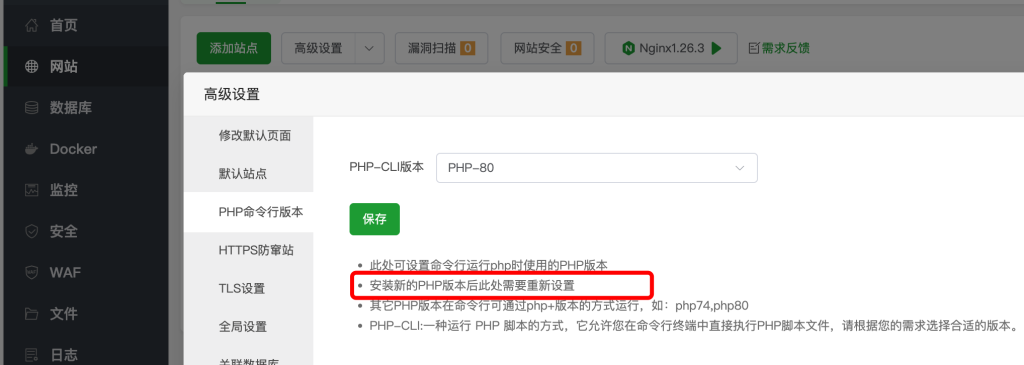This screenshot has width=1024, height=365.
Task: Click the home icon beside 首页
Action: tap(31, 26)
